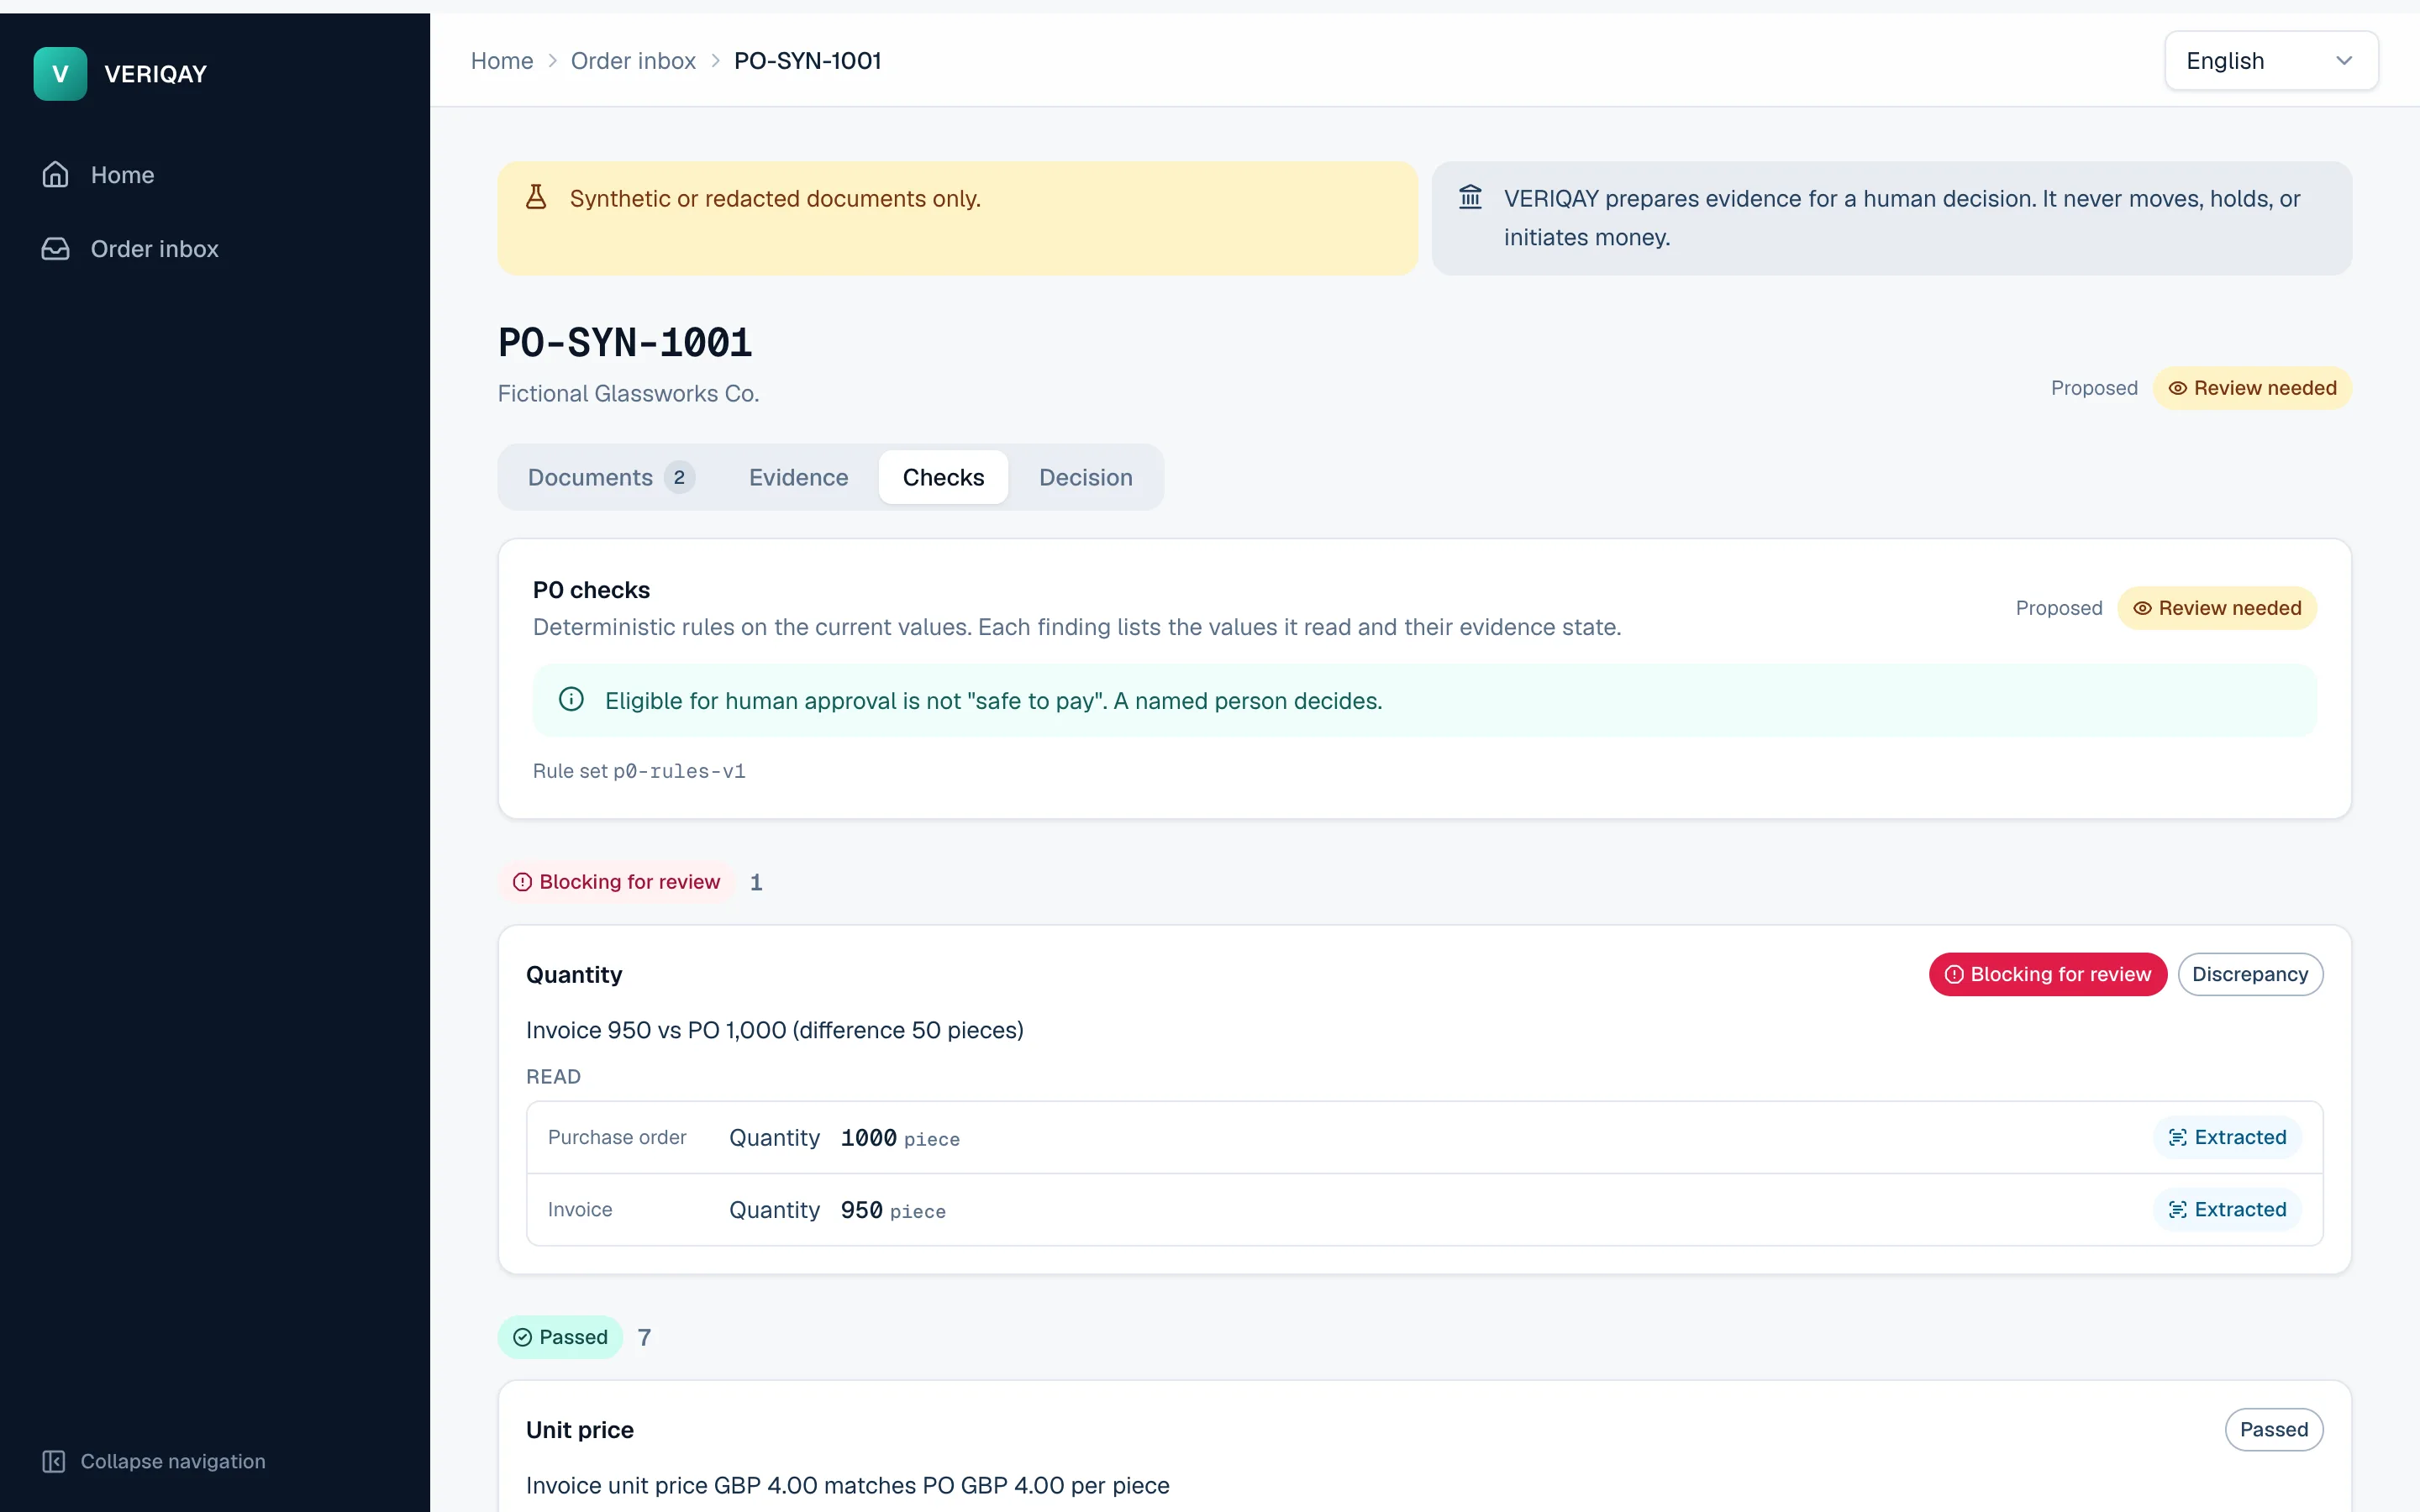Click alert icon in red Blocking for review badge
2420x1512 pixels.
[x=1954, y=974]
